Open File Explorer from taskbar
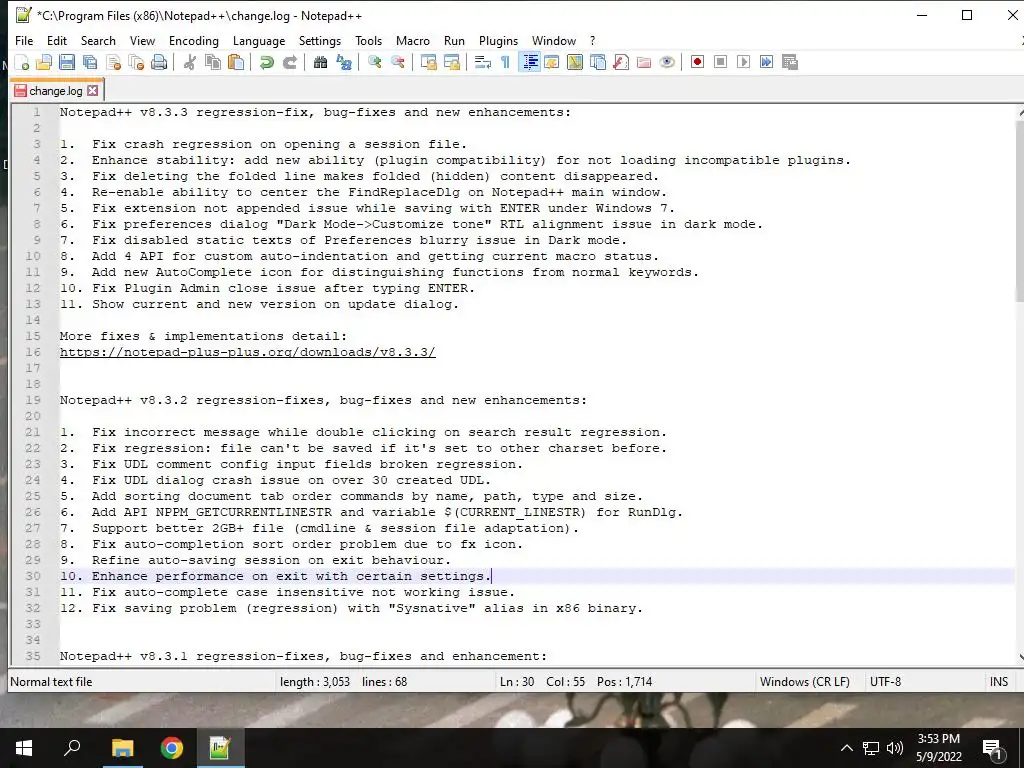1024x768 pixels. pyautogui.click(x=122, y=748)
